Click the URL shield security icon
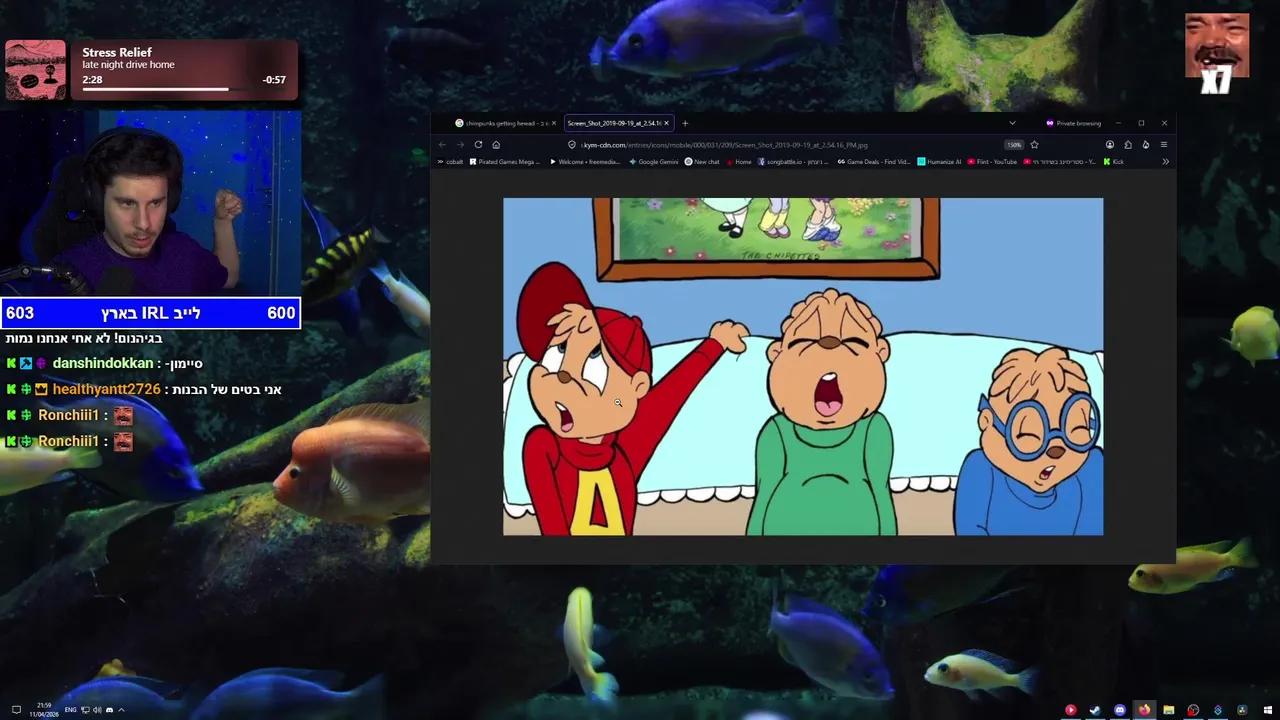 click(571, 145)
